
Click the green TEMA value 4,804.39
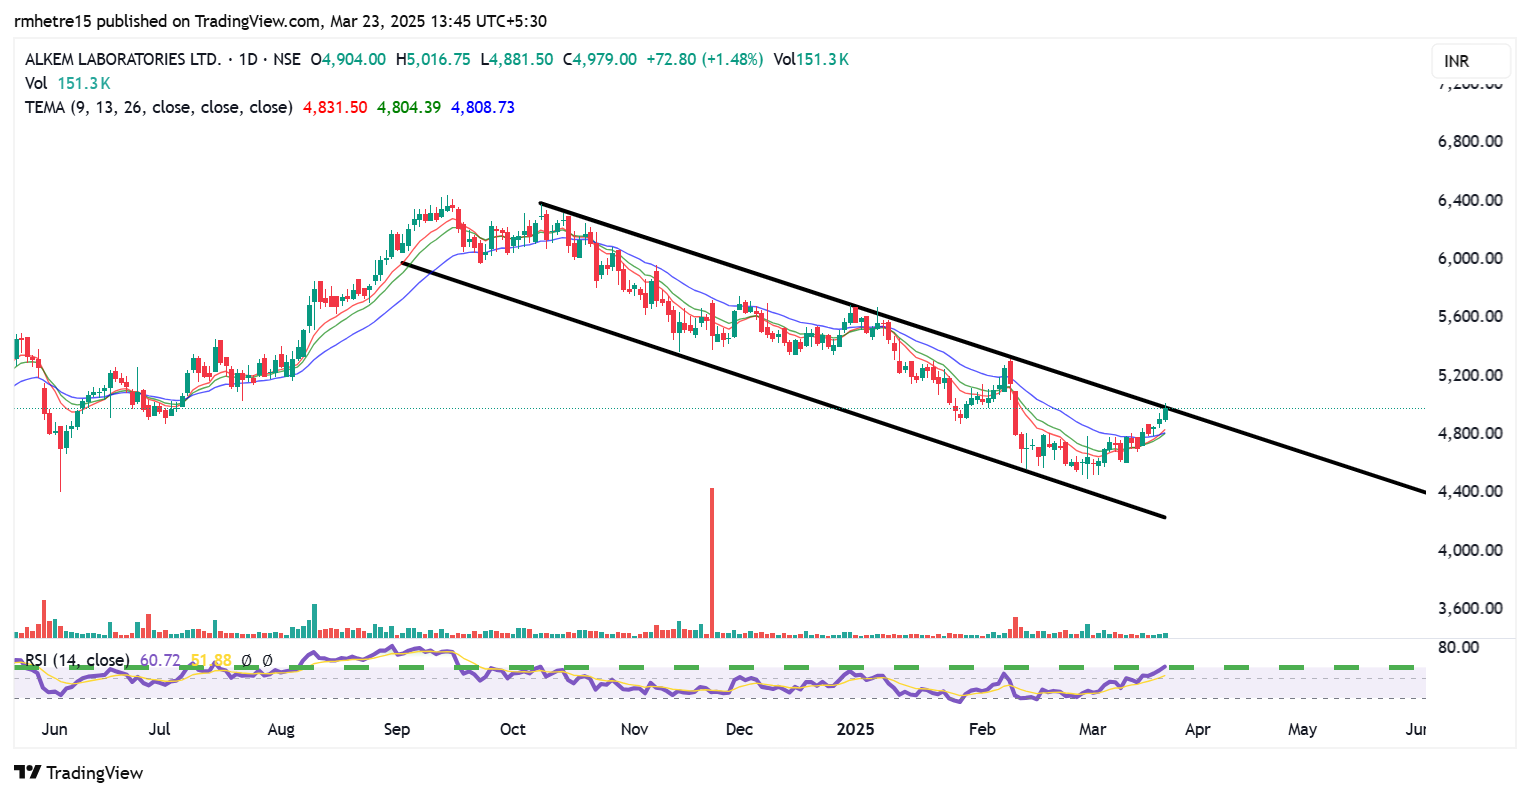coord(409,107)
